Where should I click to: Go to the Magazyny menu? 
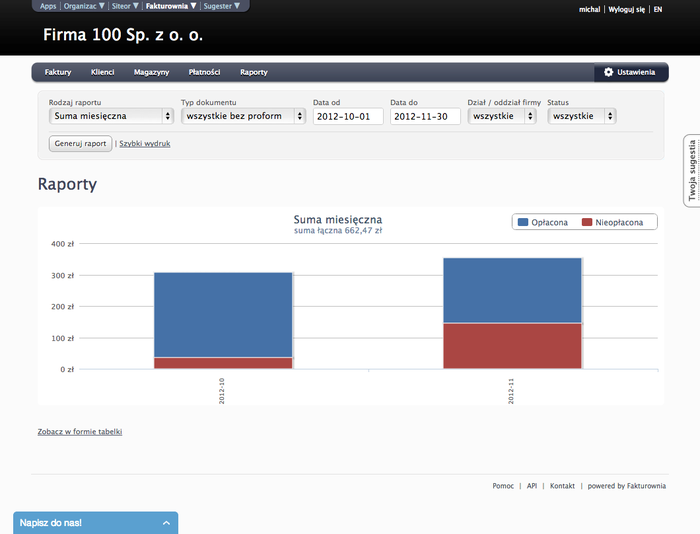click(151, 73)
